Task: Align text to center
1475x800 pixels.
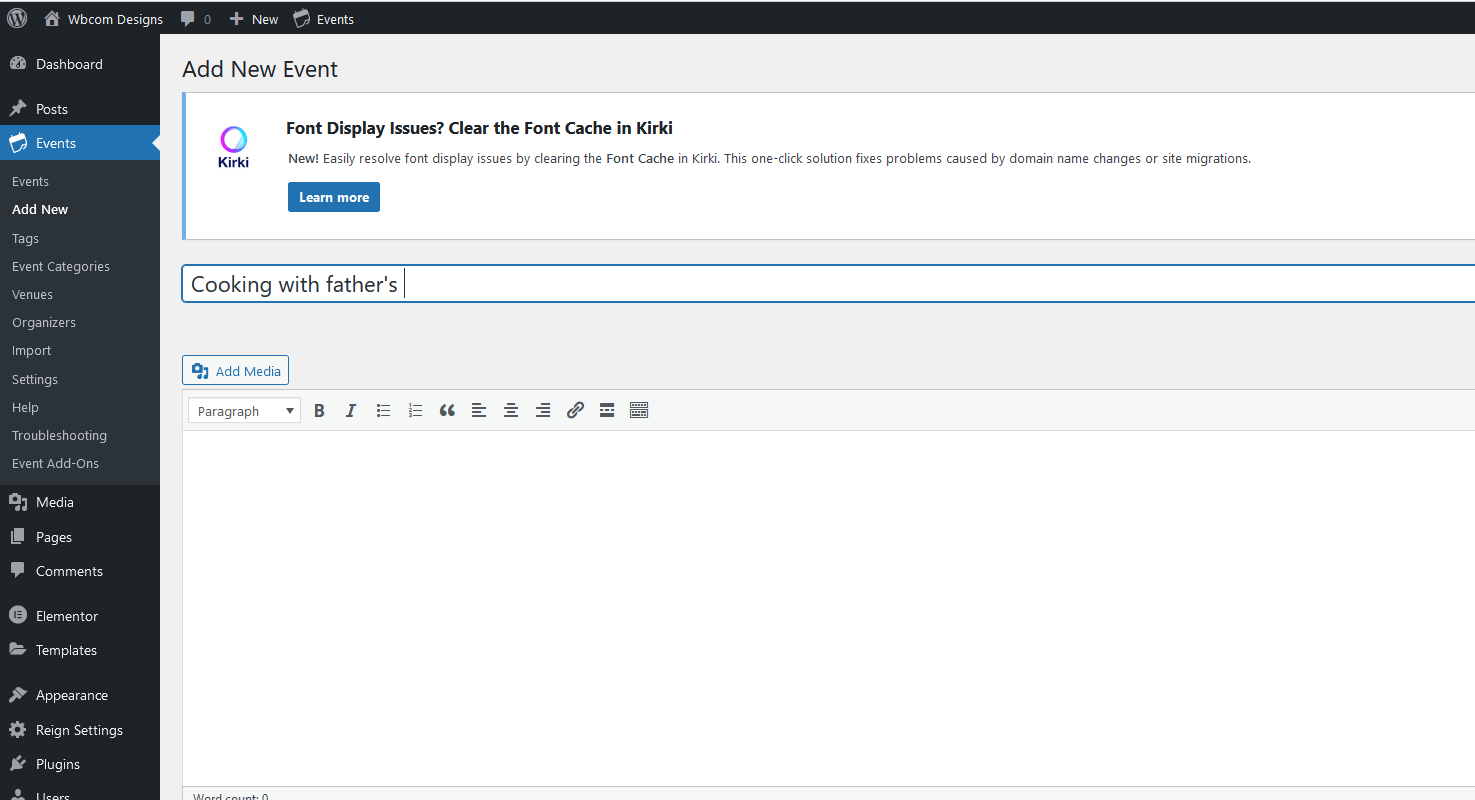Action: click(x=511, y=411)
